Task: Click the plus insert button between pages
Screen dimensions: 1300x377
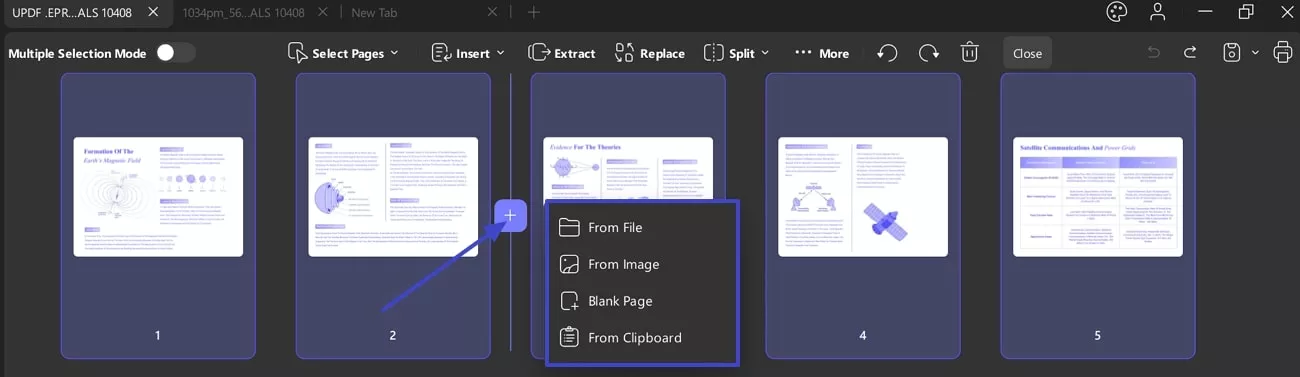Action: pos(510,215)
